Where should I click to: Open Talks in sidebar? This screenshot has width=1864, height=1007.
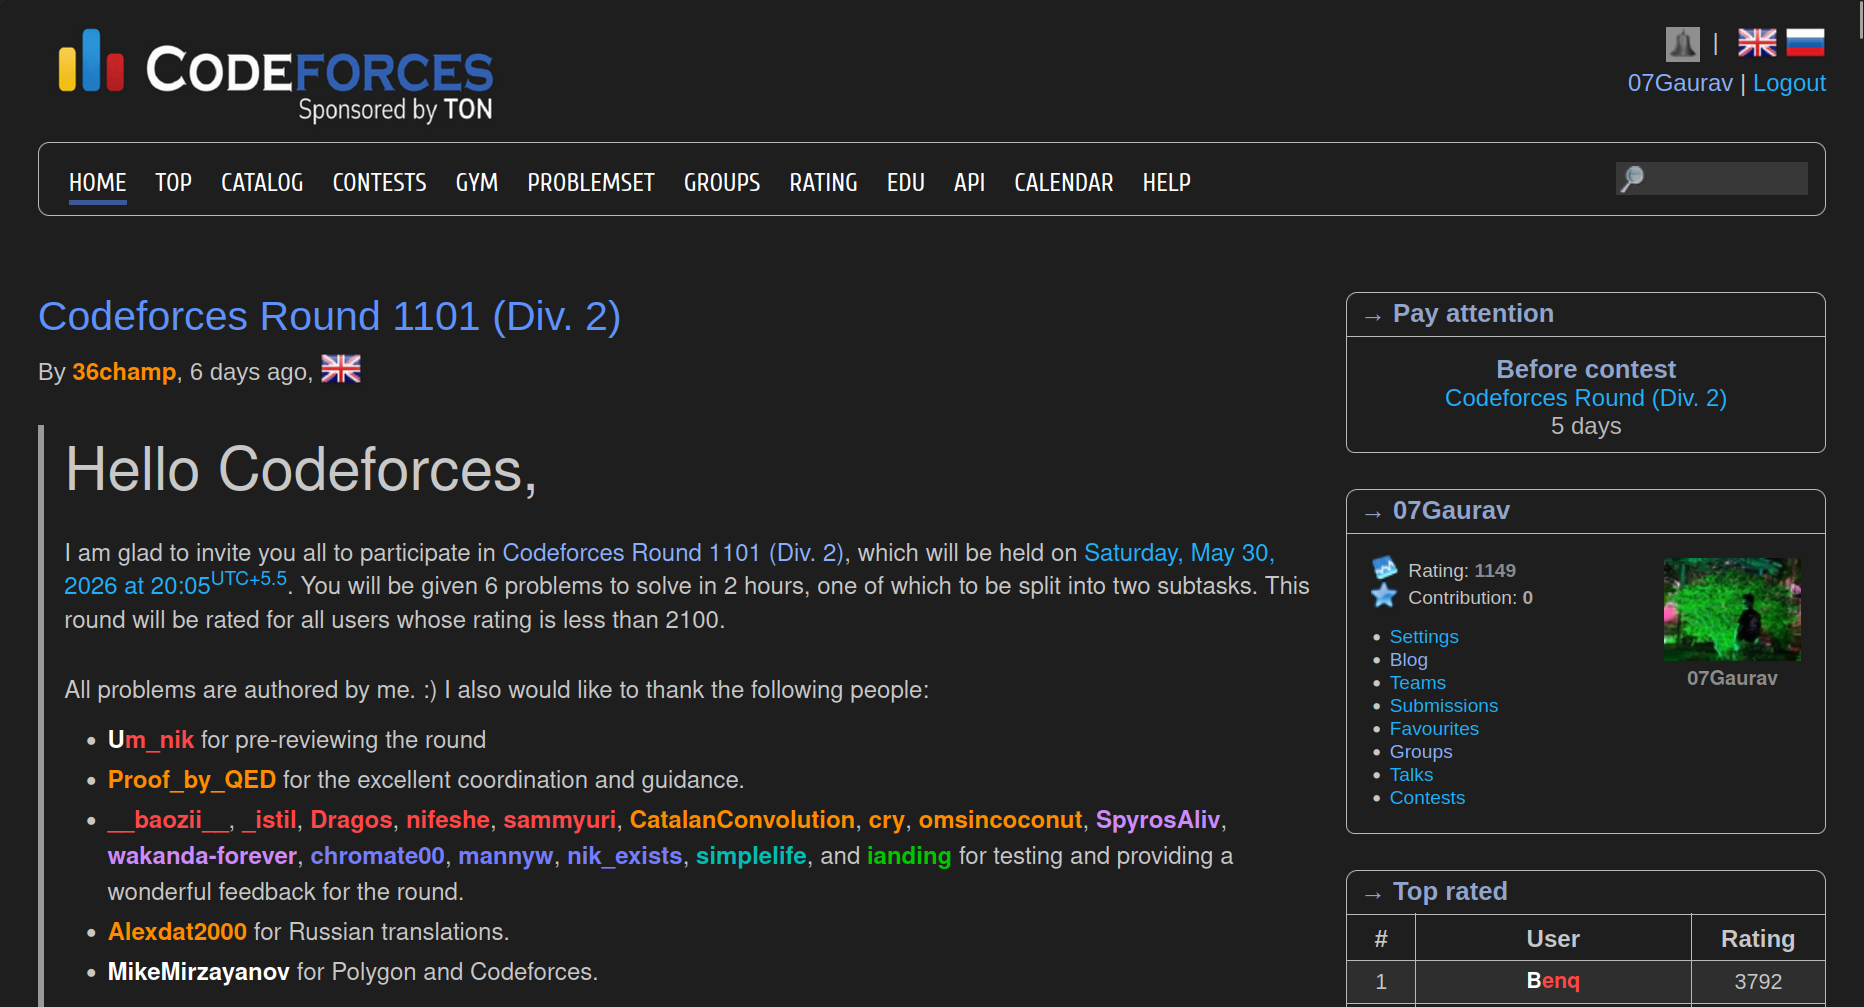coord(1411,775)
